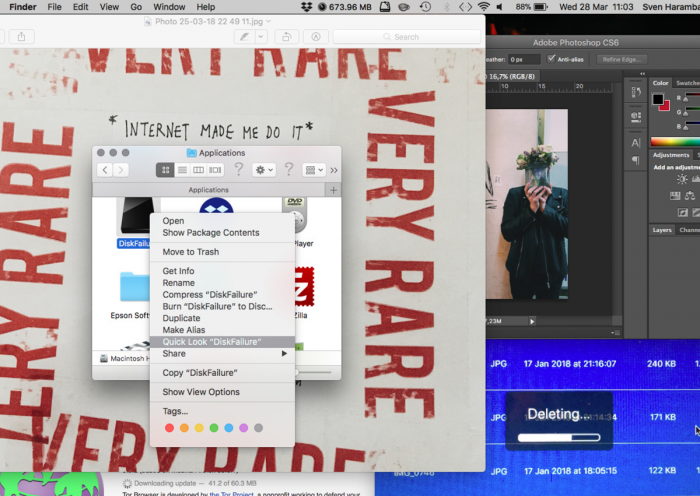
Task: Open the Finder File menu
Action: (54, 7)
